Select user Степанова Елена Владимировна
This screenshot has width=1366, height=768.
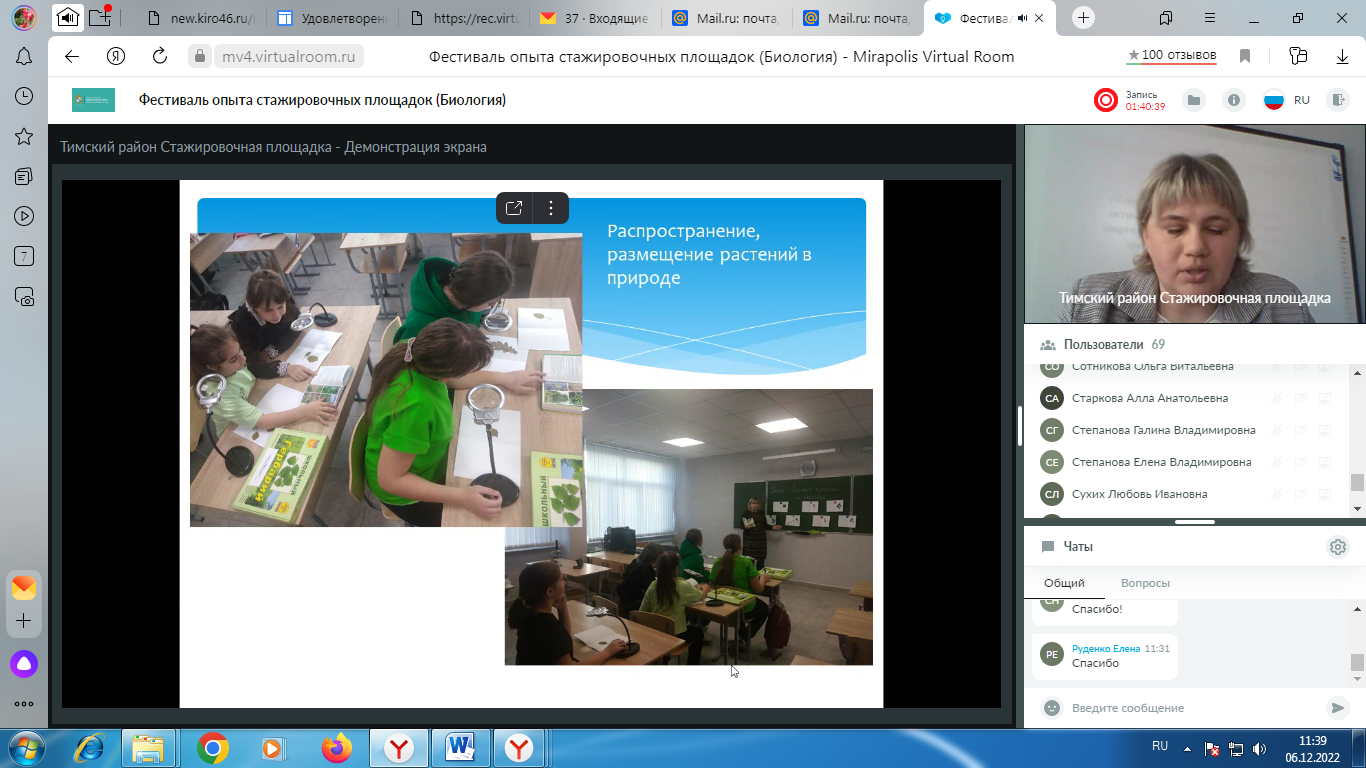point(1161,462)
